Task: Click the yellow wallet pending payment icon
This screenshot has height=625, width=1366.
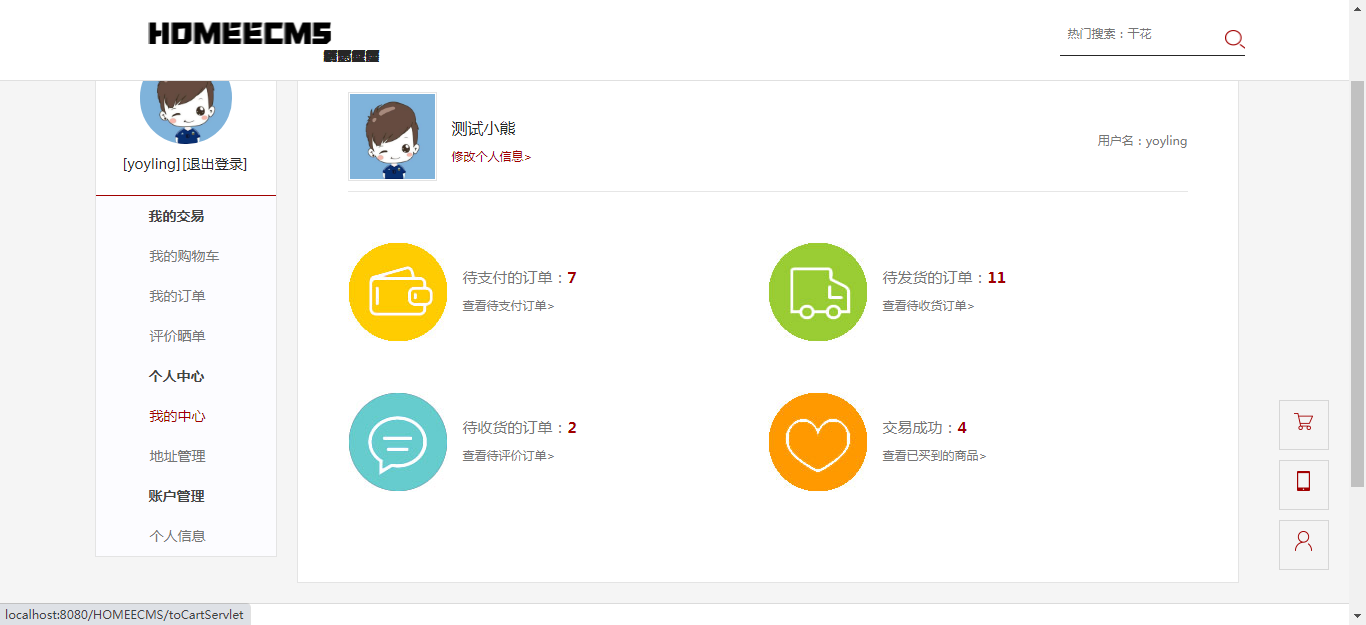Action: [x=398, y=292]
